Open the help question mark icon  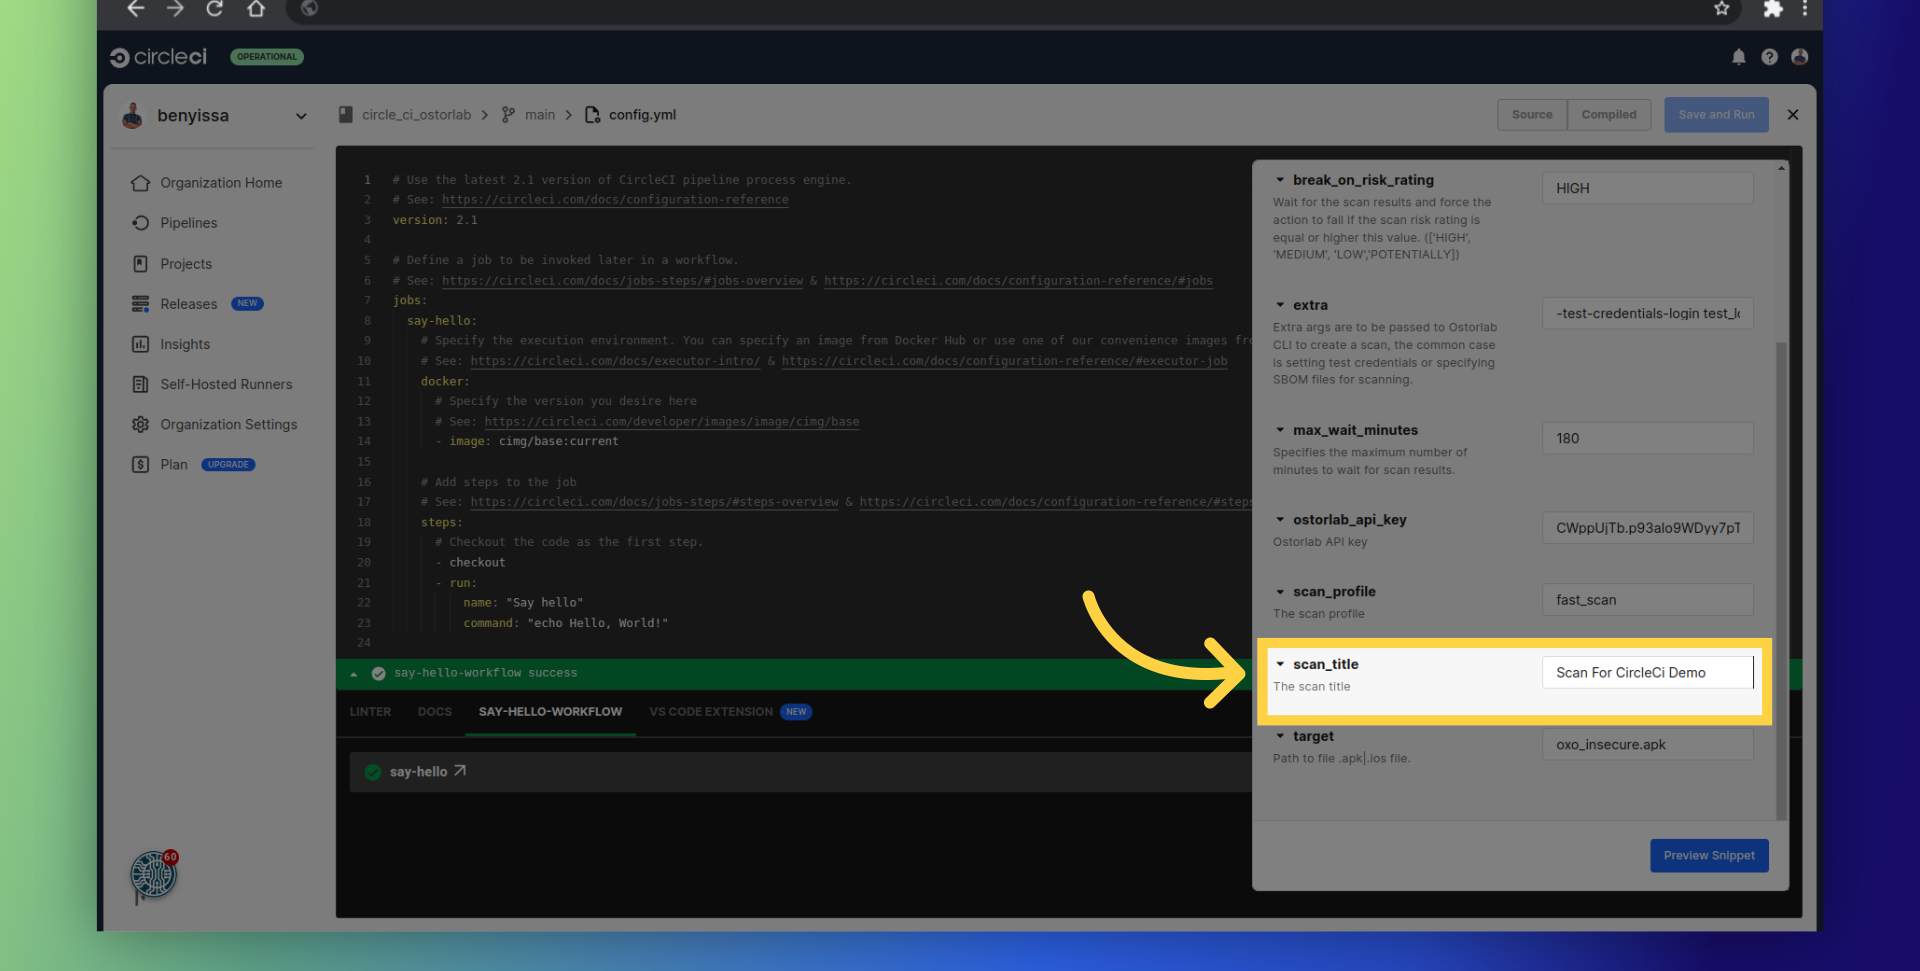coord(1769,57)
